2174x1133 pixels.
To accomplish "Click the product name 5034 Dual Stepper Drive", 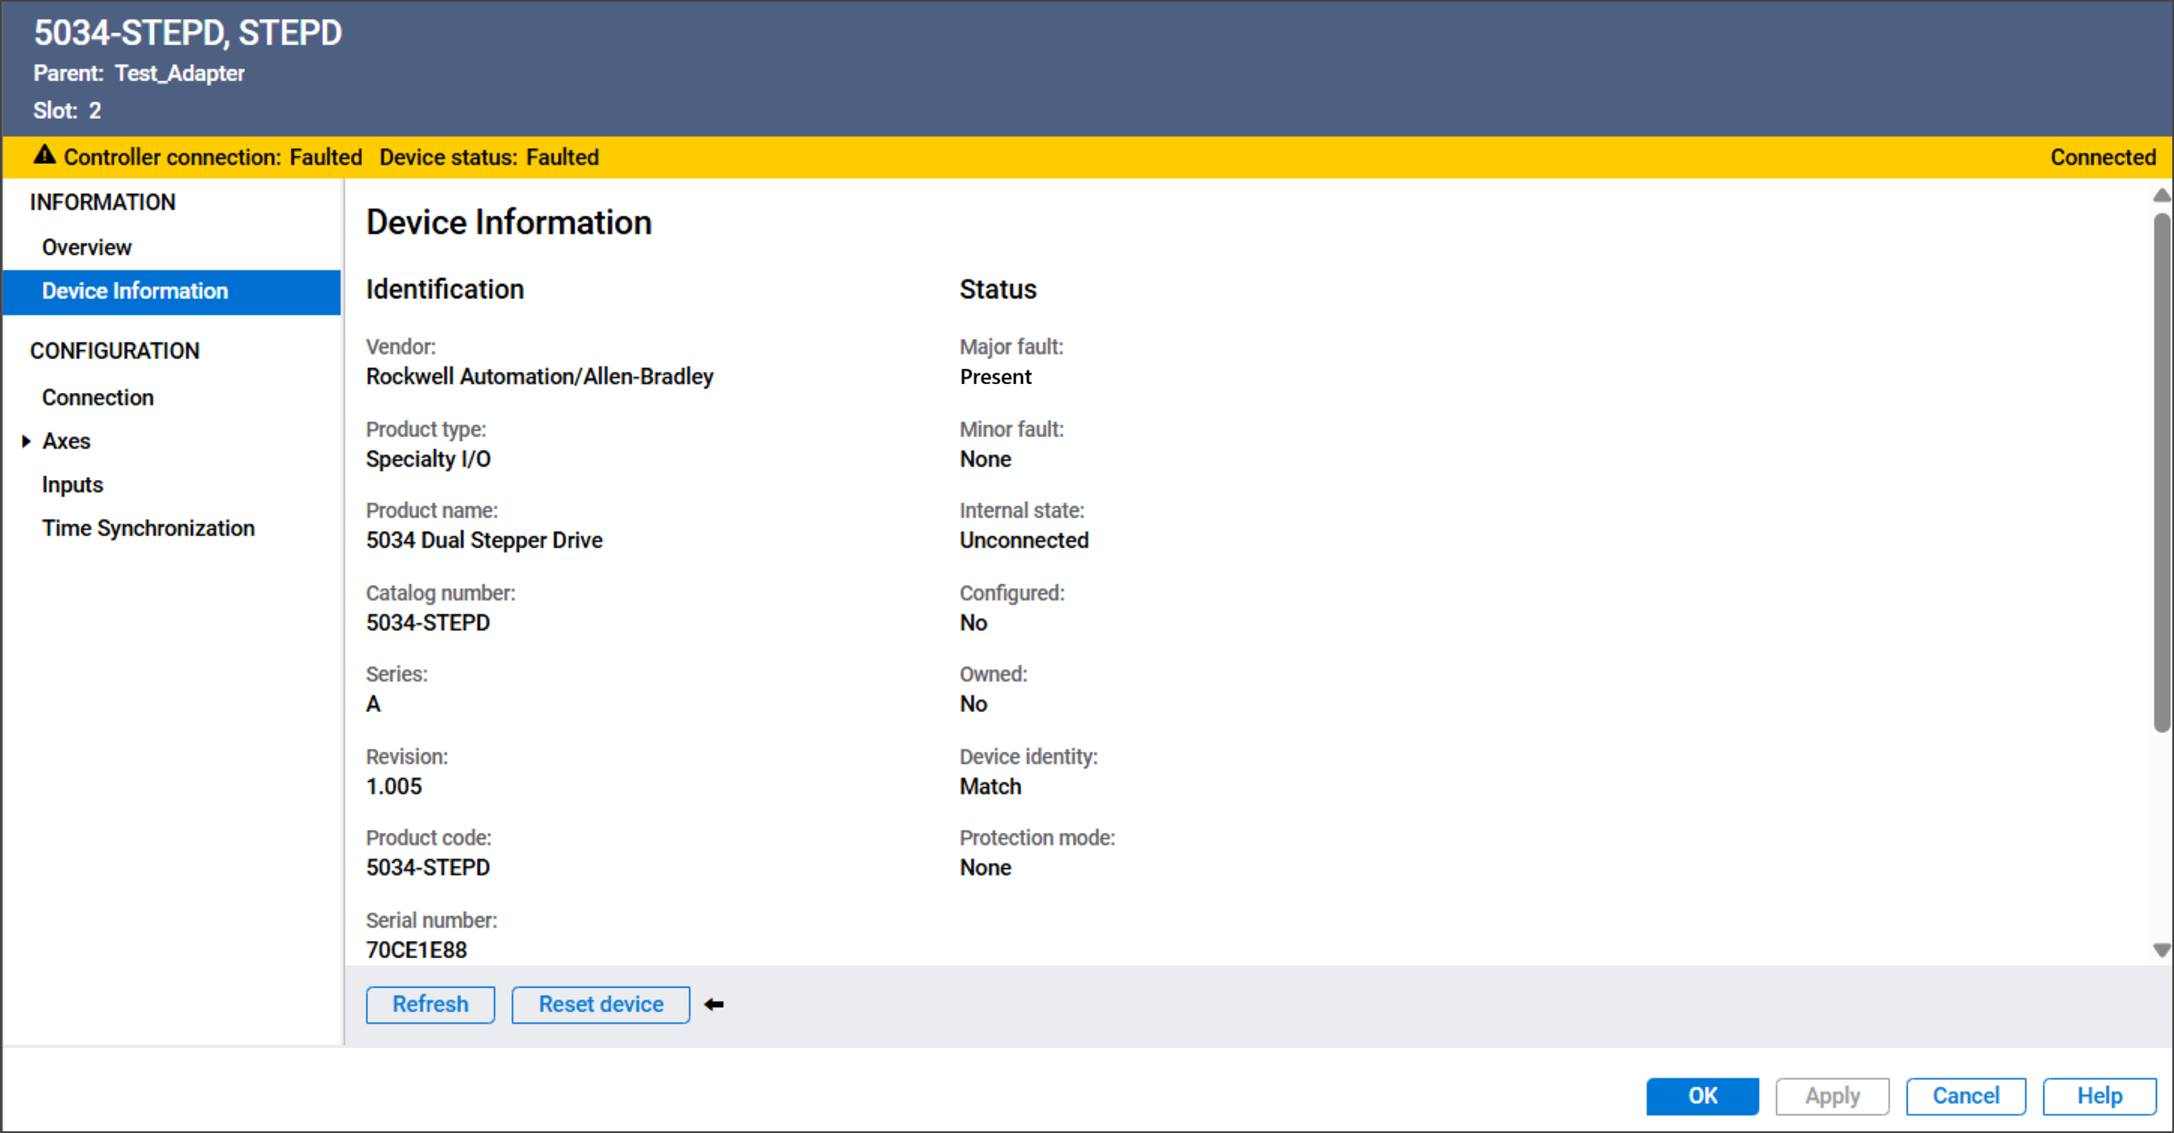I will 484,540.
